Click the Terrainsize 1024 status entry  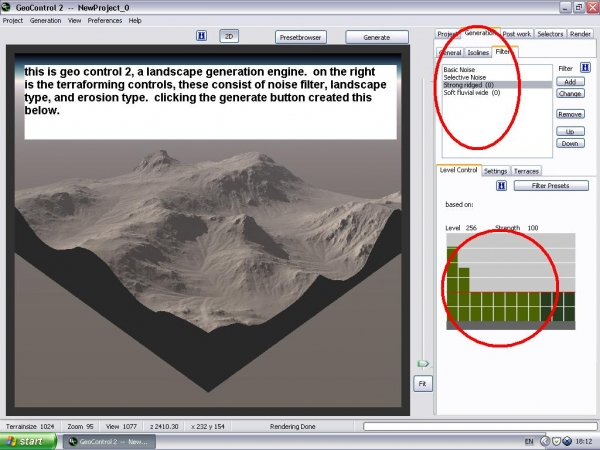(30, 426)
